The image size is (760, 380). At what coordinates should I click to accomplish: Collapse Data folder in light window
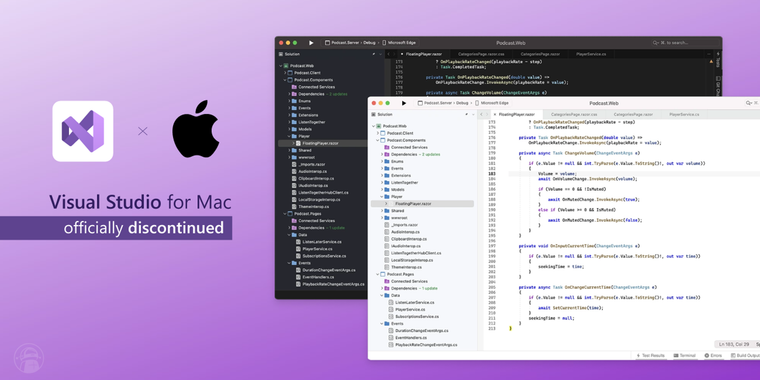[x=382, y=295]
